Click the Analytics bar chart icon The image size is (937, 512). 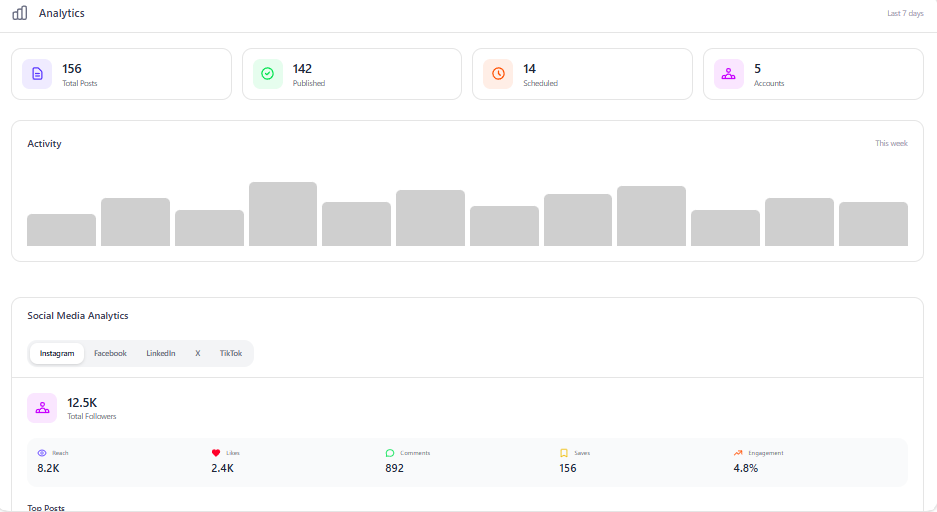pyautogui.click(x=20, y=13)
